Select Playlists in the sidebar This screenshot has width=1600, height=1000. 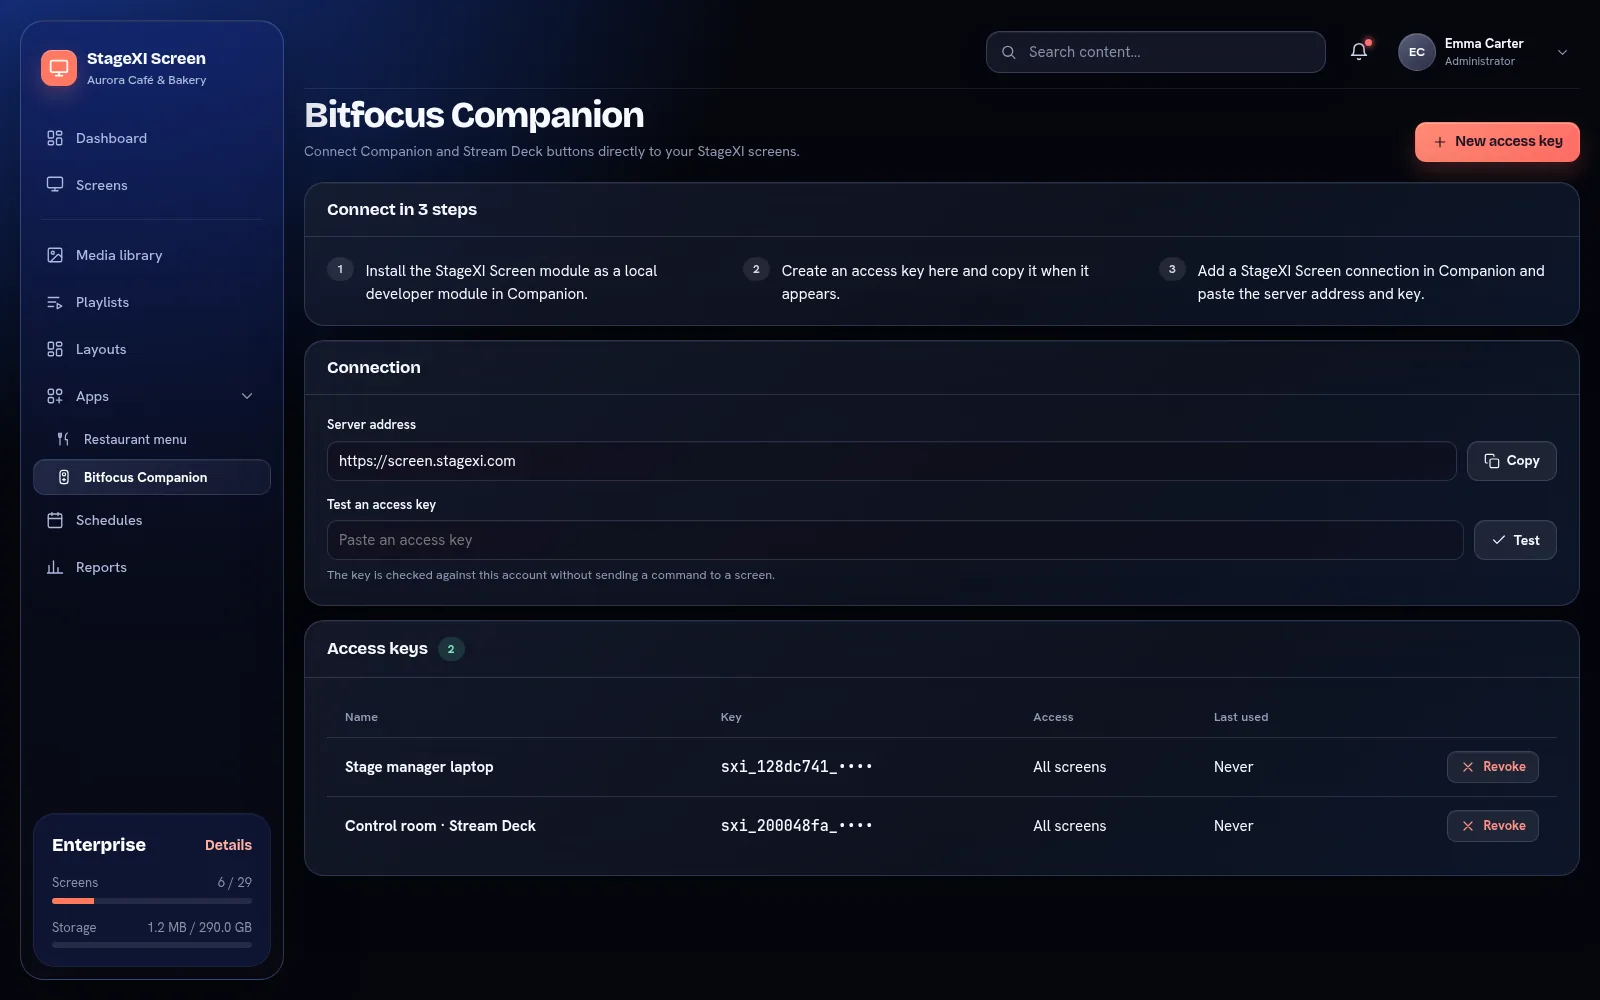pyautogui.click(x=152, y=302)
